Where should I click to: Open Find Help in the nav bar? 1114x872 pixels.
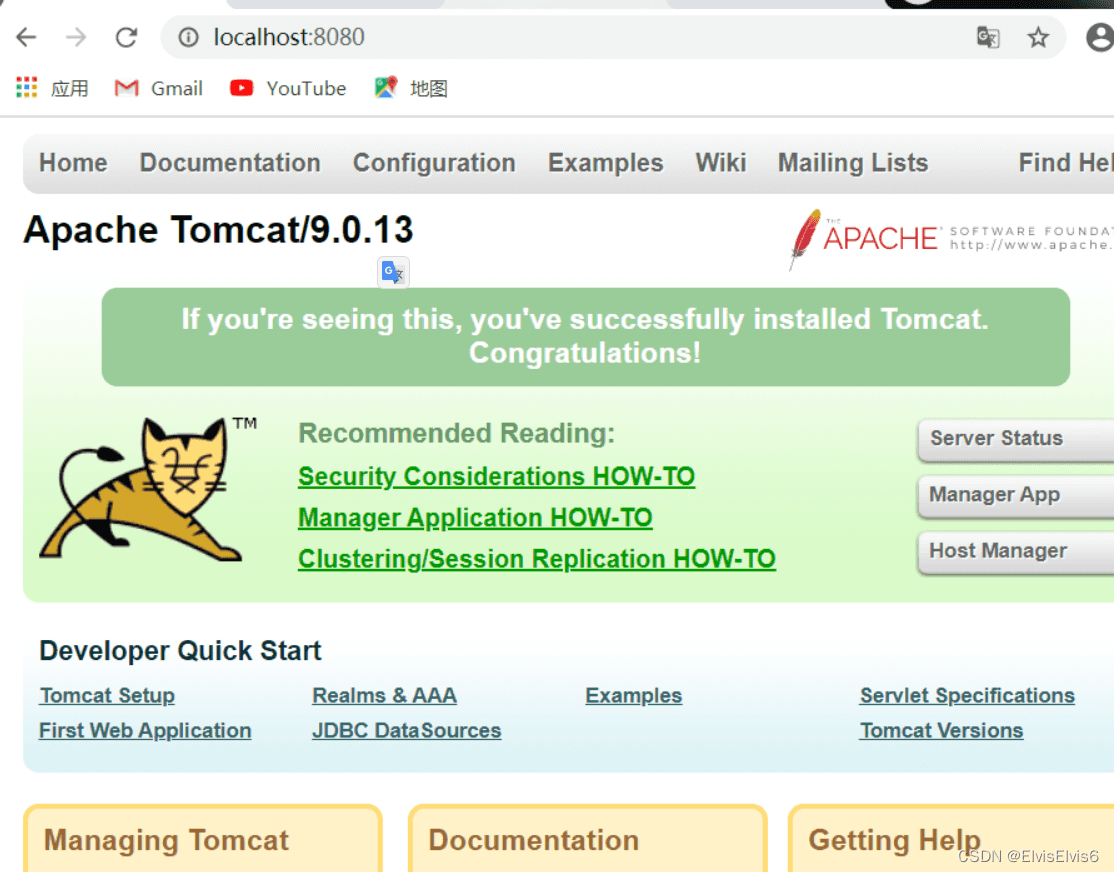coord(1066,163)
